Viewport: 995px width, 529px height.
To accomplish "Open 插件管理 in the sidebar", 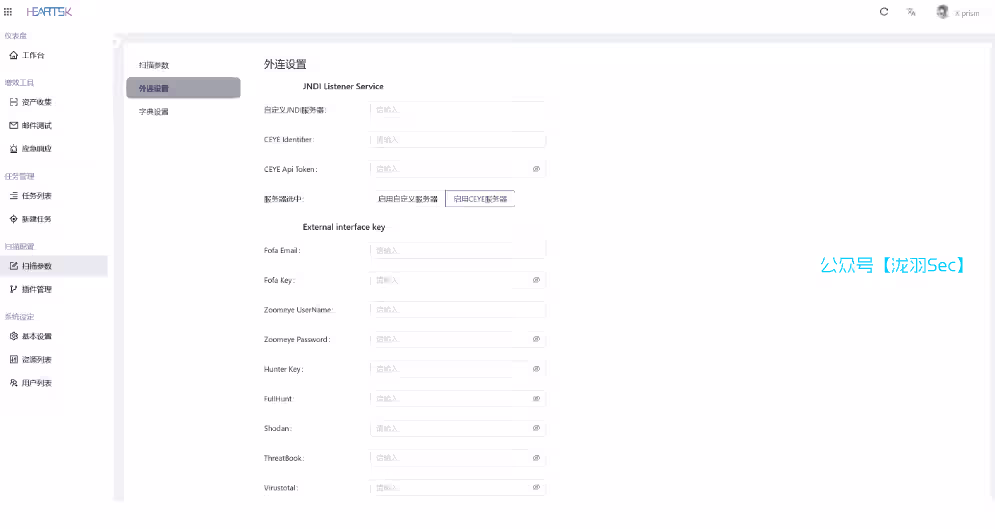I will (x=36, y=289).
